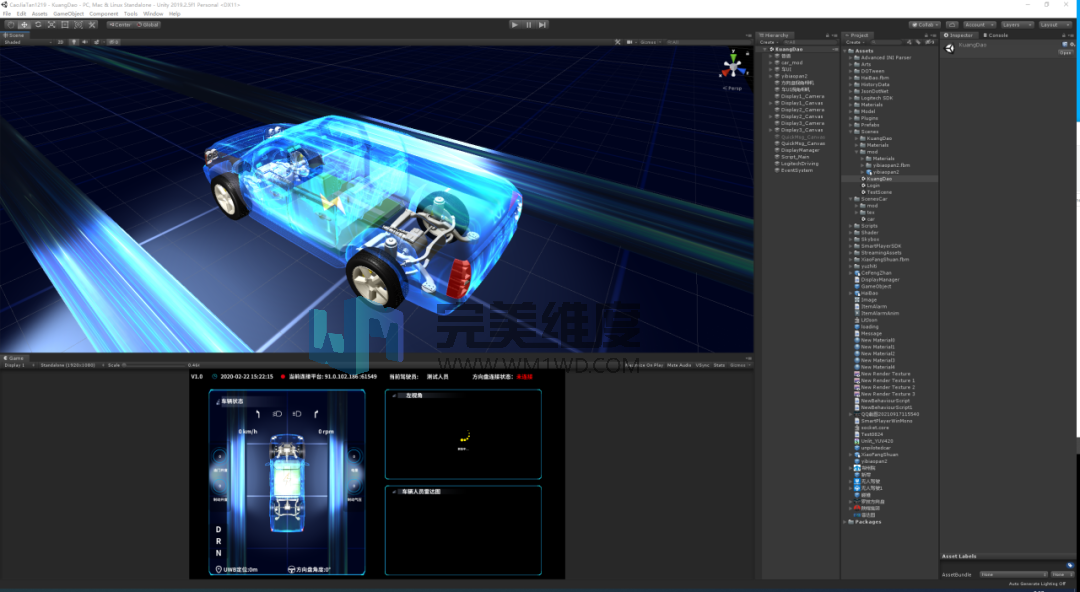Toggle Mute Audio in Game view
The width and height of the screenshot is (1080, 592).
point(679,365)
